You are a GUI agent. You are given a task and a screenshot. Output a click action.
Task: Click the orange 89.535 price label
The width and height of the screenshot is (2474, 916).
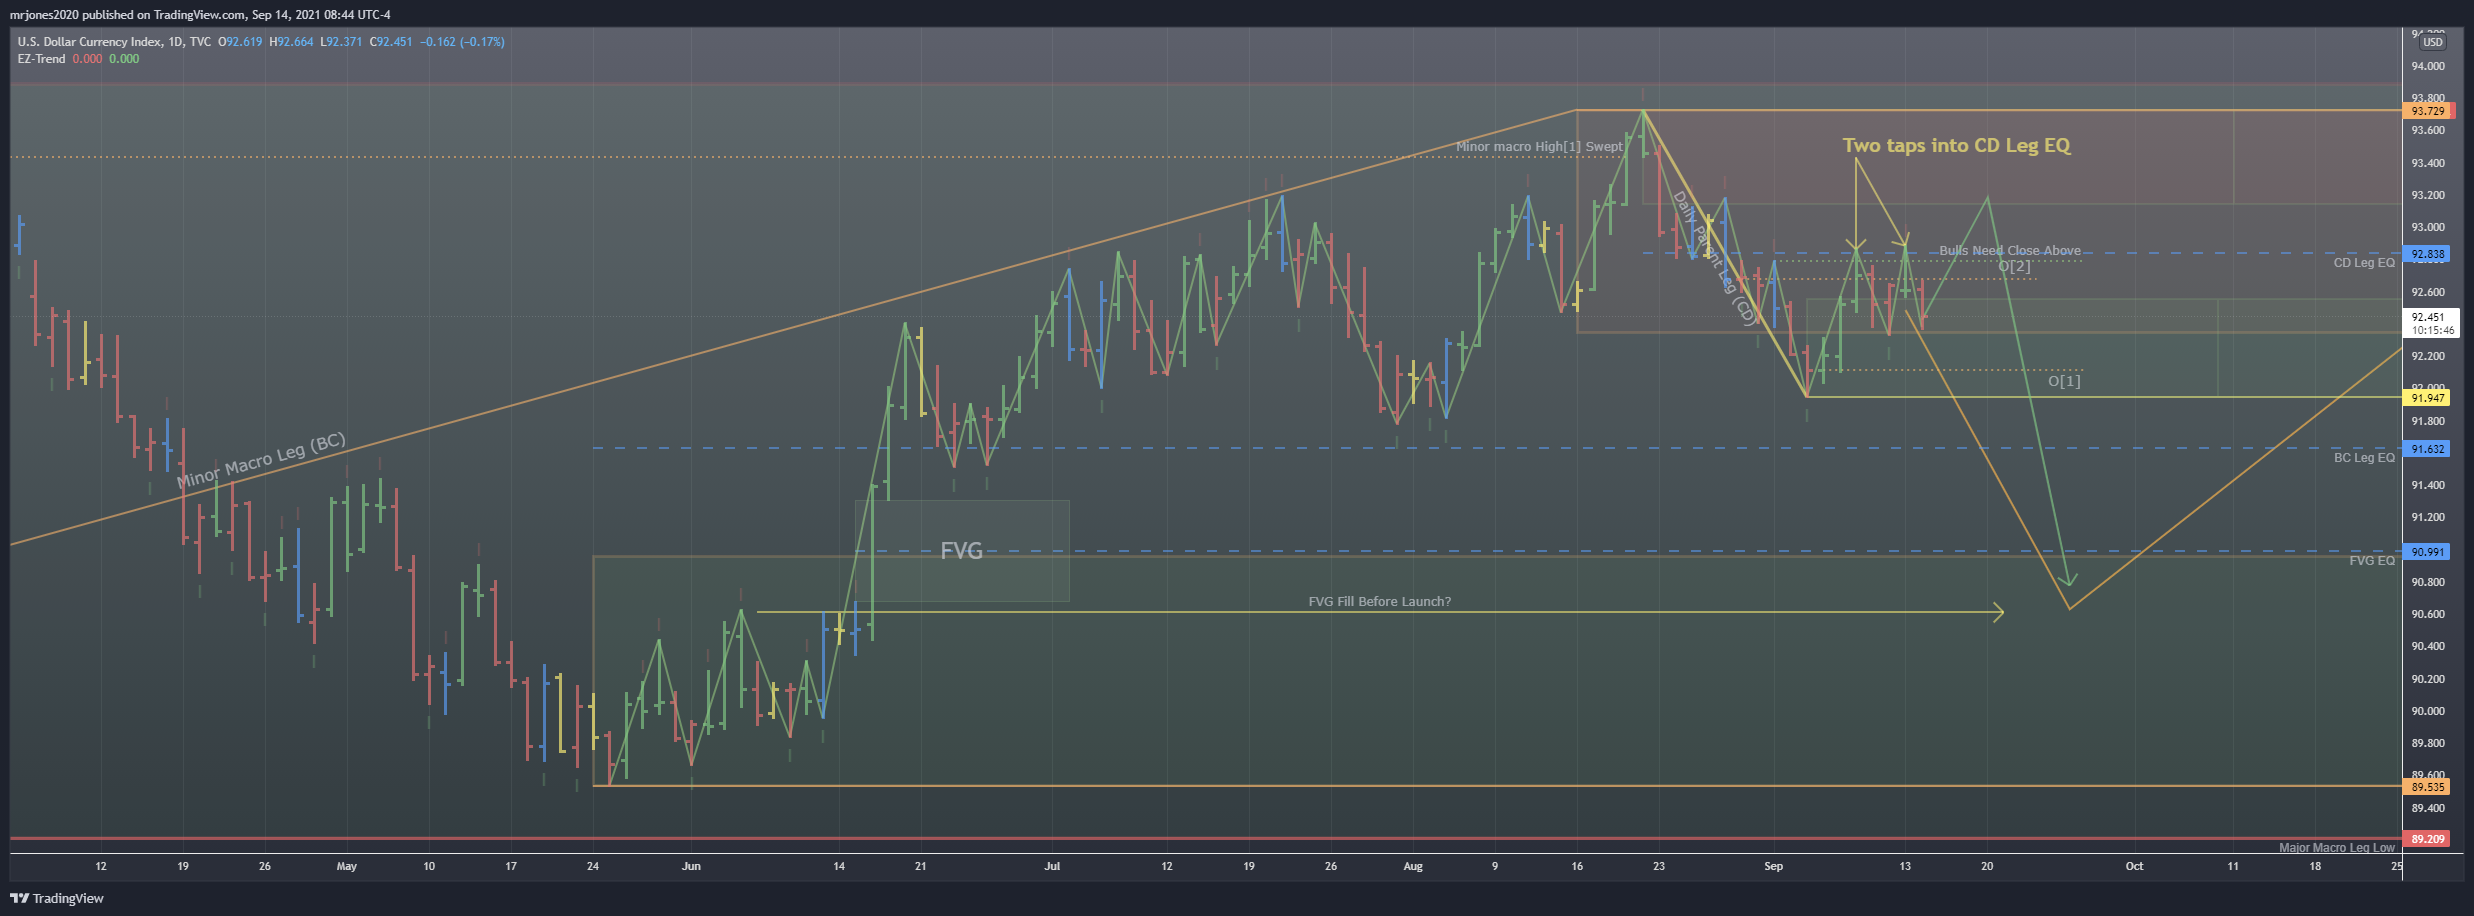[2428, 787]
